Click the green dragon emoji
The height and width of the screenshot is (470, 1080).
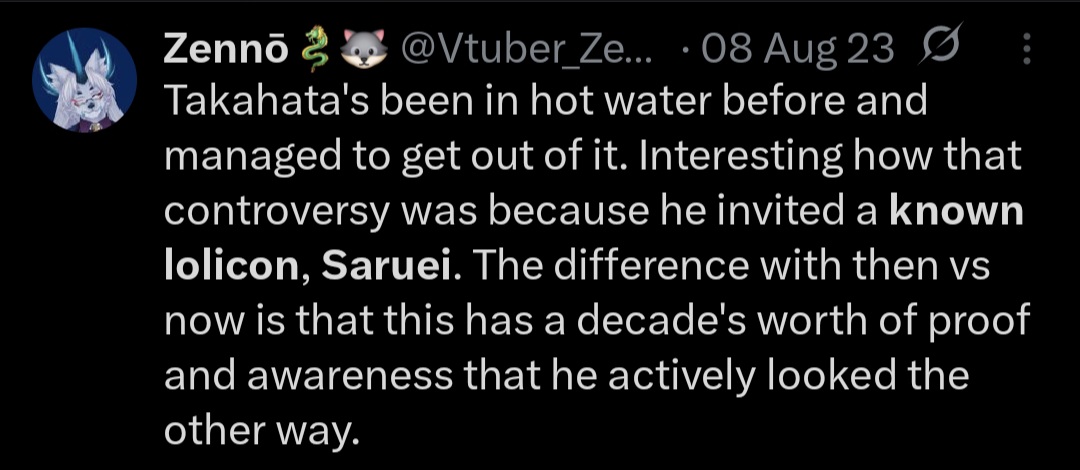coord(312,50)
